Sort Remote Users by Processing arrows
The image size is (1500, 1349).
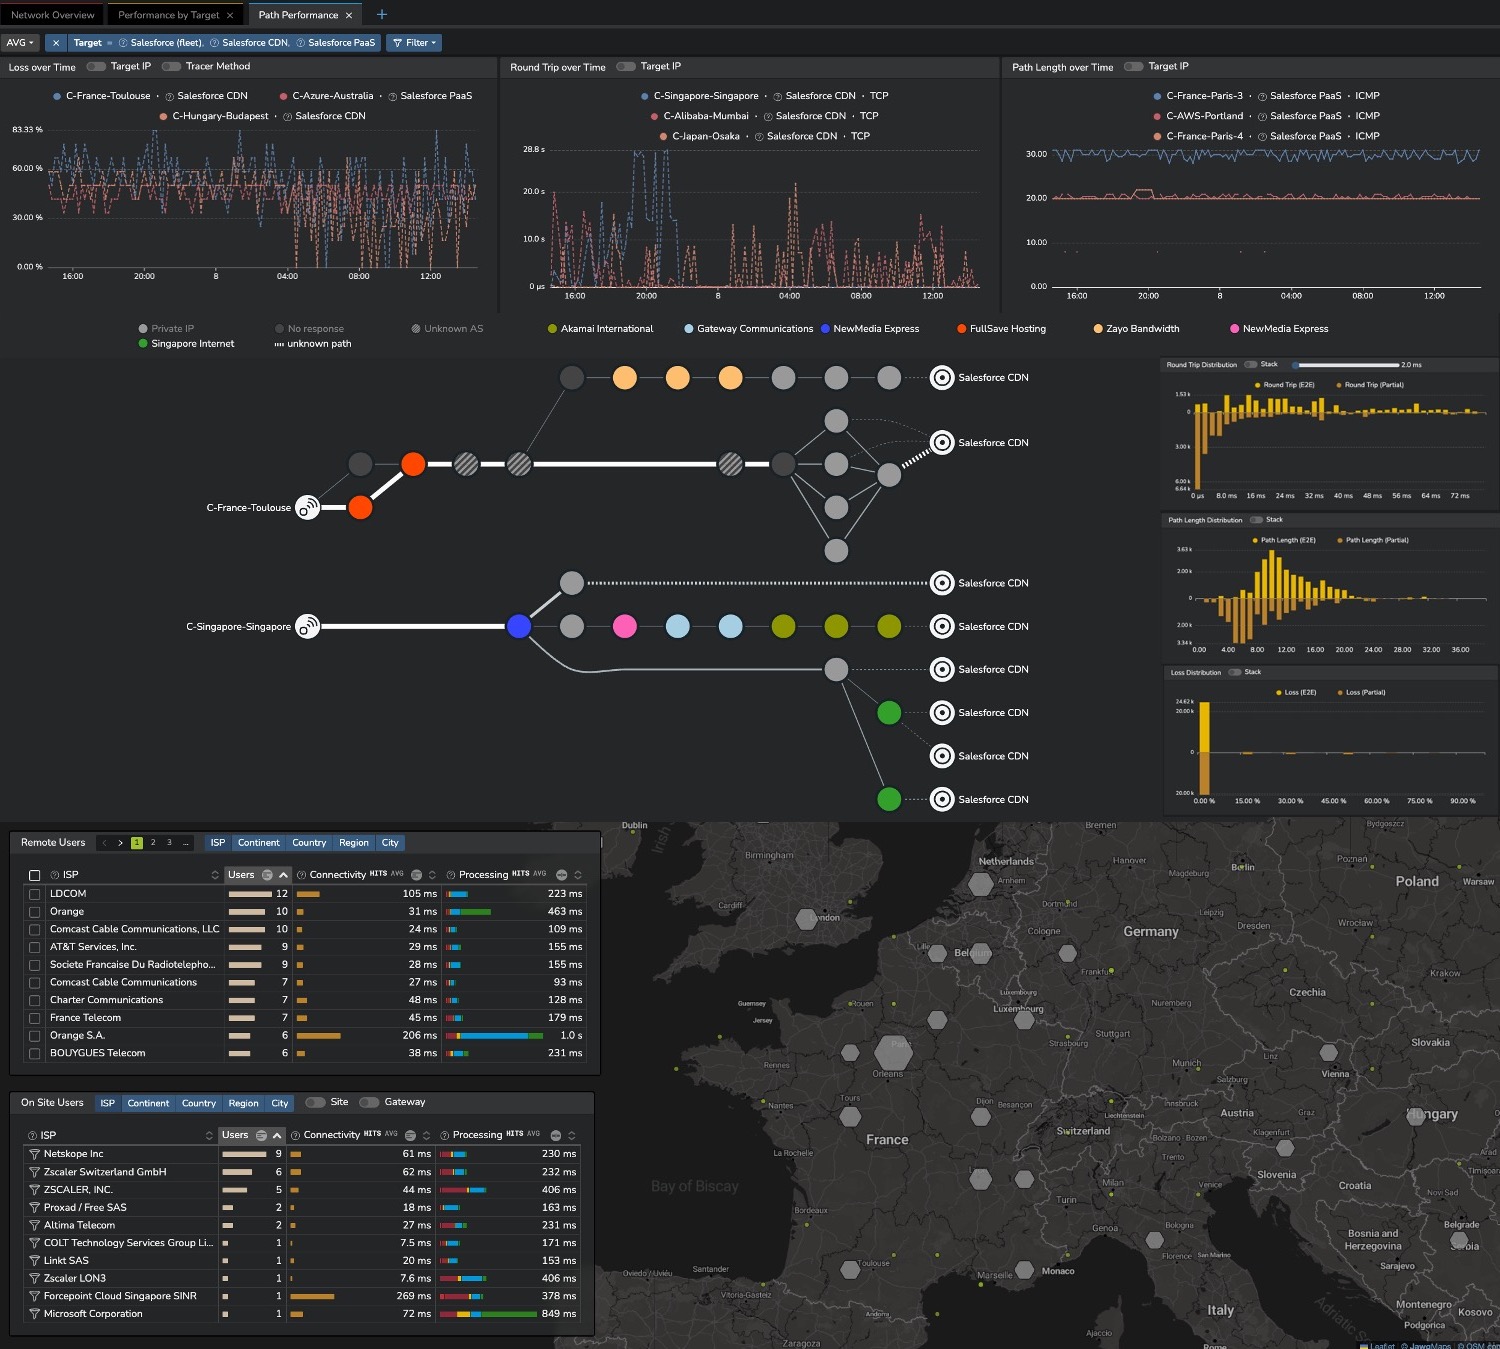tap(578, 875)
